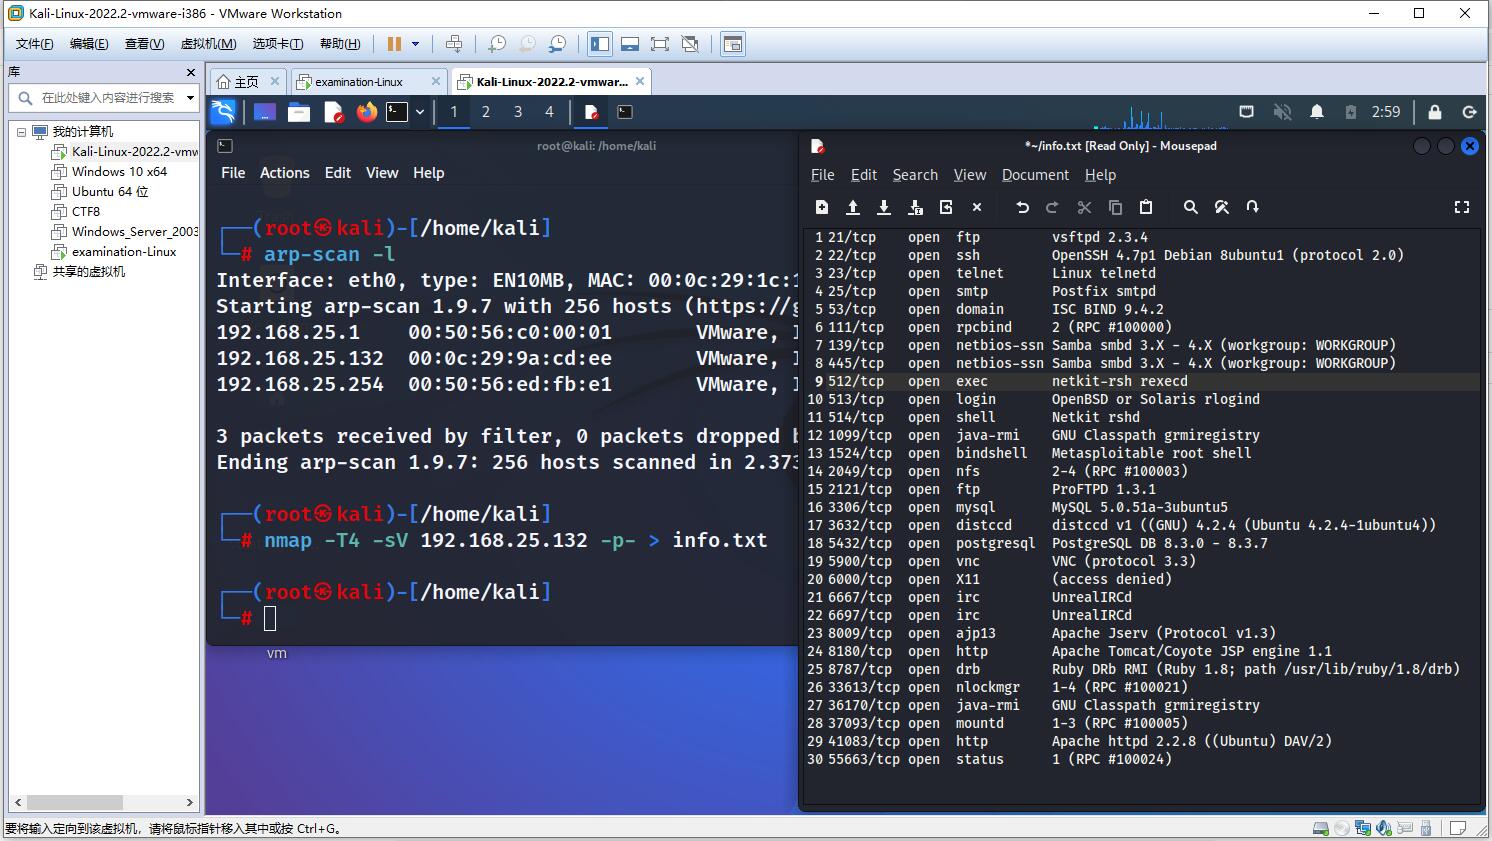Click the Copy icon in Mousepad toolbar
The height and width of the screenshot is (841, 1492).
1115,207
